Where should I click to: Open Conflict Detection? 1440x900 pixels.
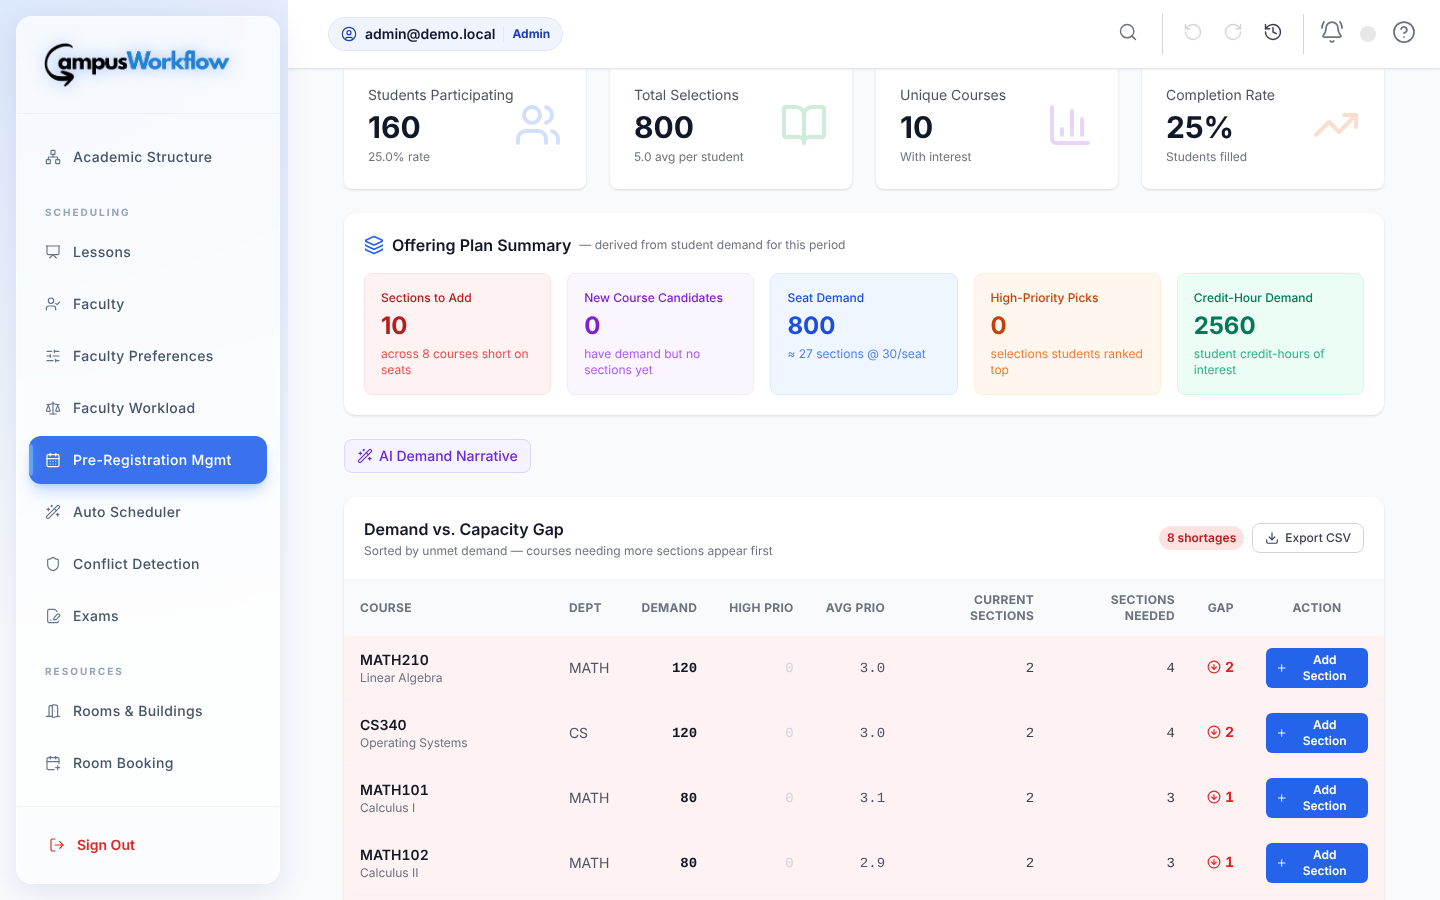(148, 564)
